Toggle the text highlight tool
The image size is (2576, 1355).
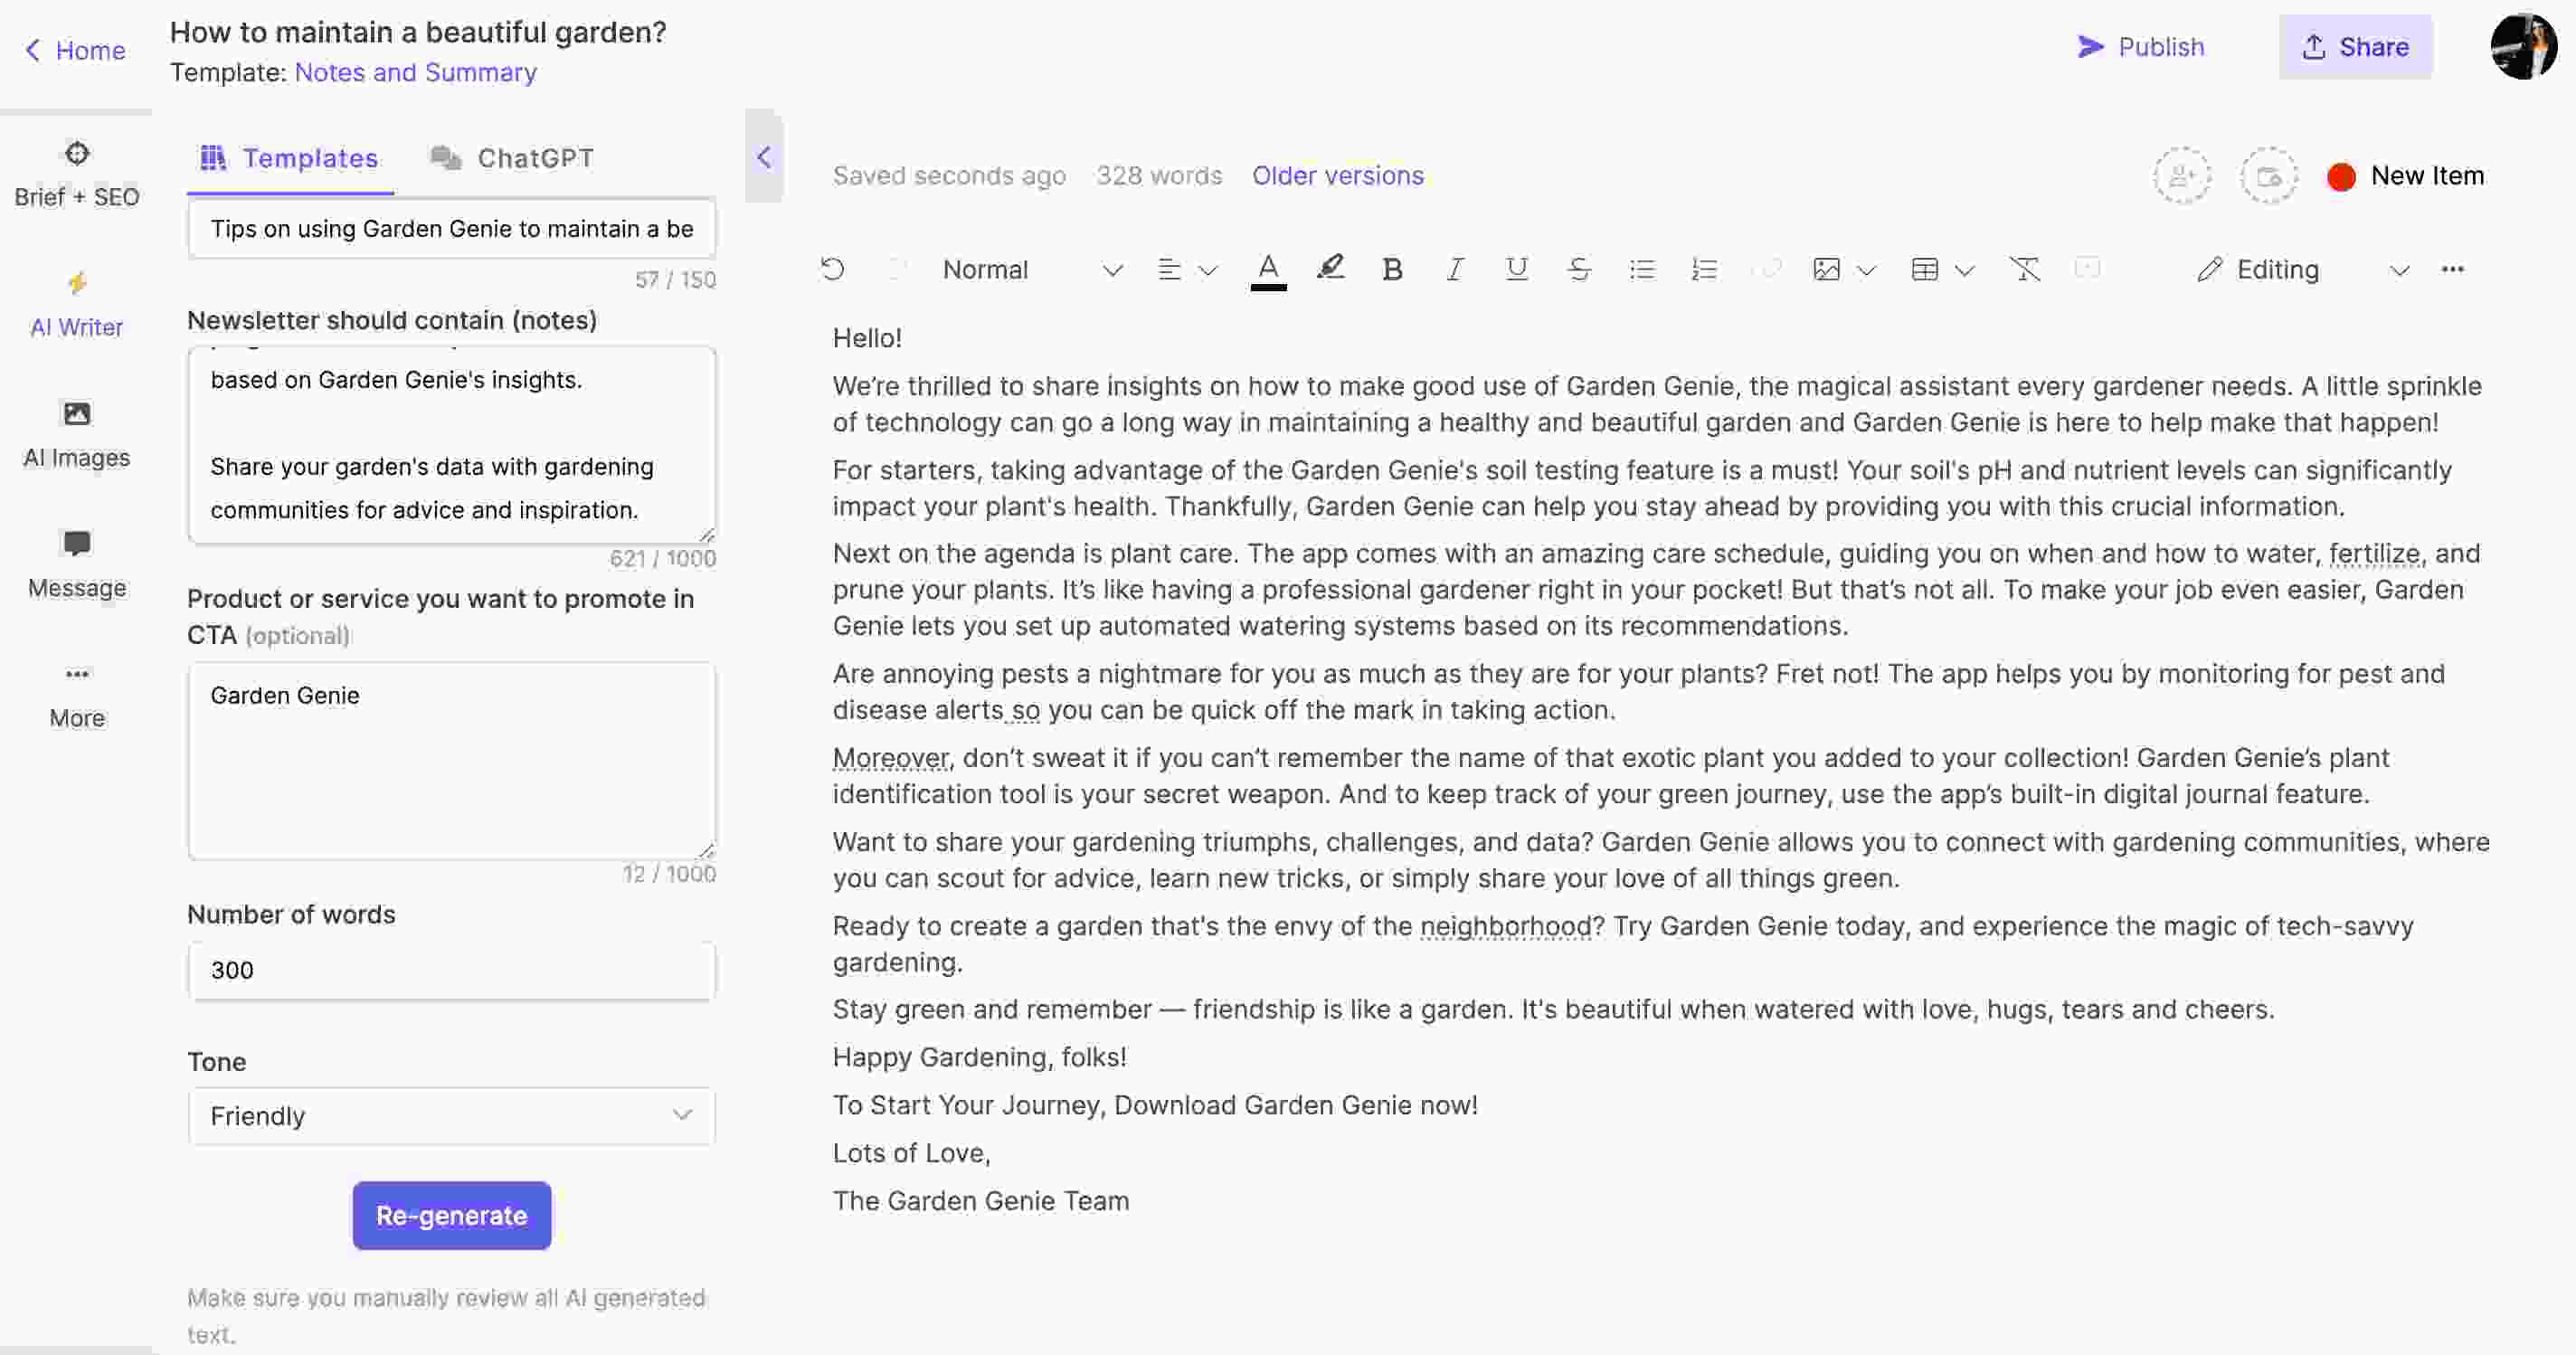1329,268
